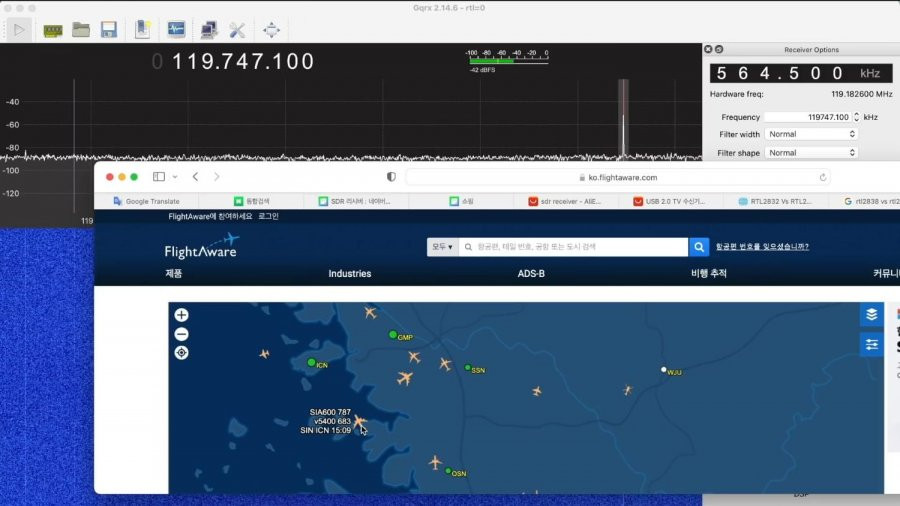The height and width of the screenshot is (506, 900).
Task: Open the map filter sliders button
Action: 871,344
